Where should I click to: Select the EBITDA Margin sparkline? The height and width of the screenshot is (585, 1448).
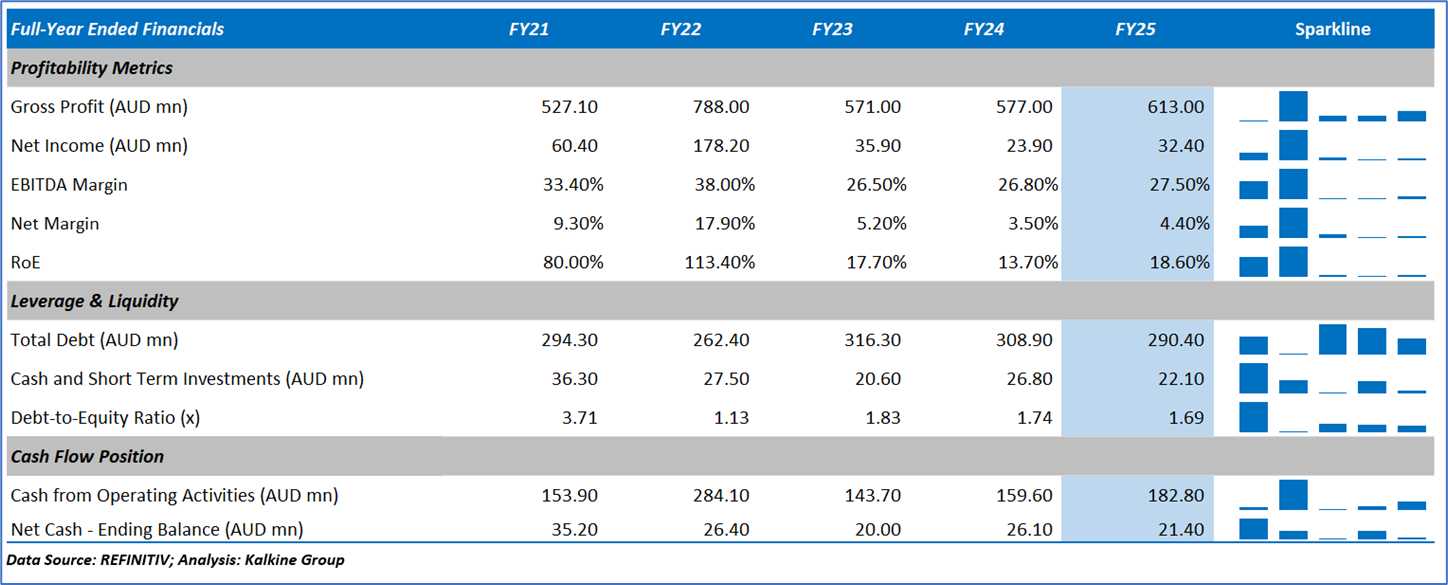1332,184
